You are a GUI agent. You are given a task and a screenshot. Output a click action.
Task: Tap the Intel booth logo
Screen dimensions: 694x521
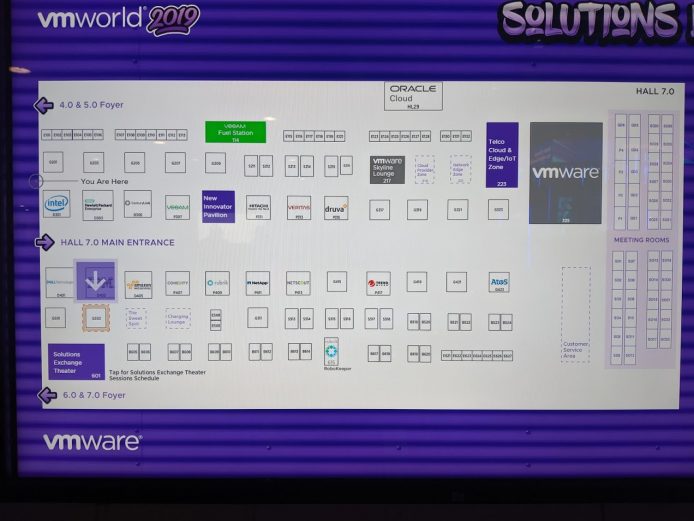click(56, 204)
